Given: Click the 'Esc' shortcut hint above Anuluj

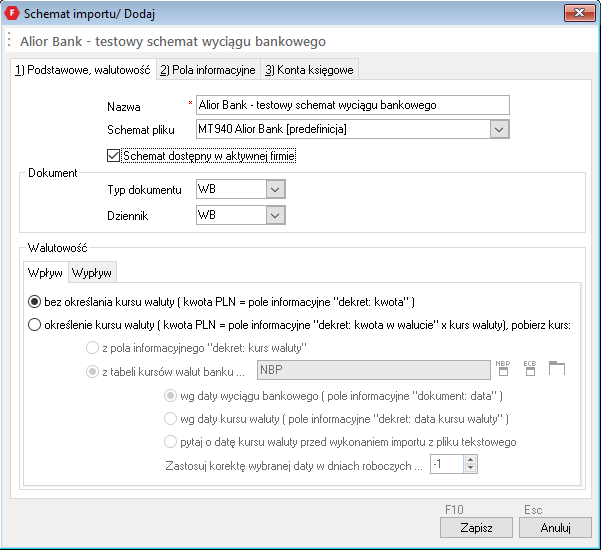Looking at the screenshot, I should pos(533,510).
